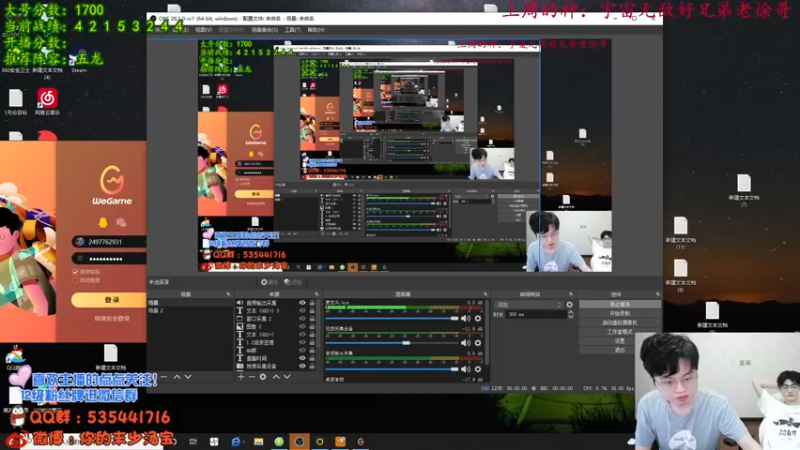Click WeGame quick secure login link
Image resolution: width=800 pixels, height=450 pixels.
(x=112, y=318)
